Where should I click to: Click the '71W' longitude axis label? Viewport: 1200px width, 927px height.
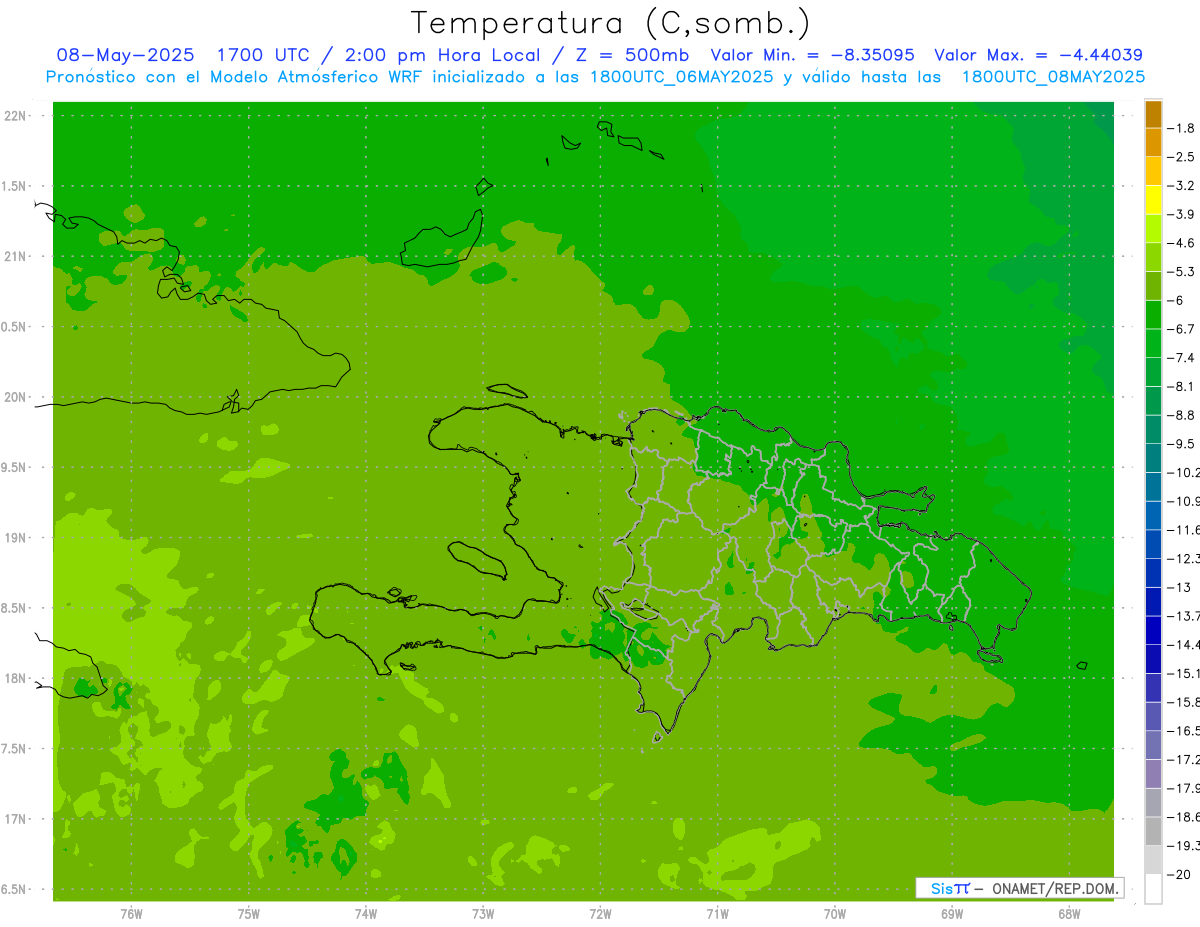pyautogui.click(x=717, y=913)
